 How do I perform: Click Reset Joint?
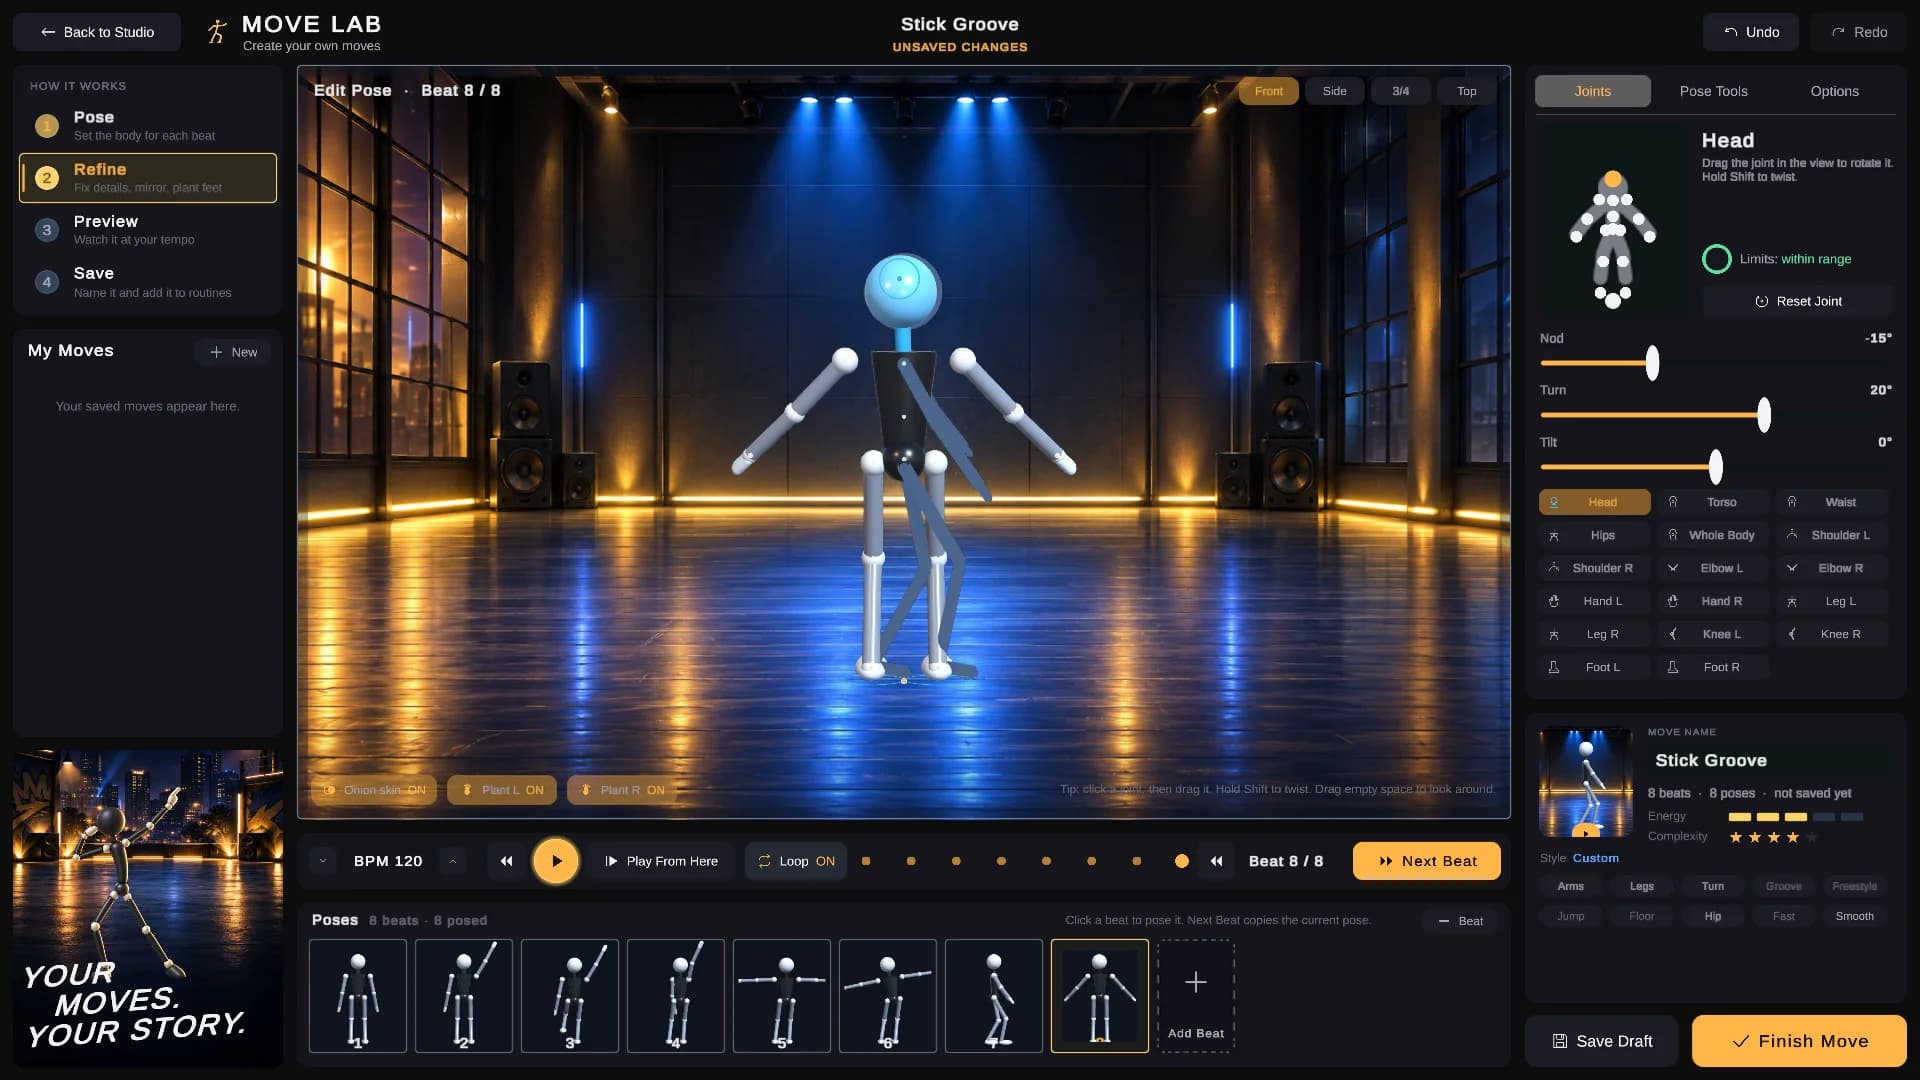[1797, 301]
